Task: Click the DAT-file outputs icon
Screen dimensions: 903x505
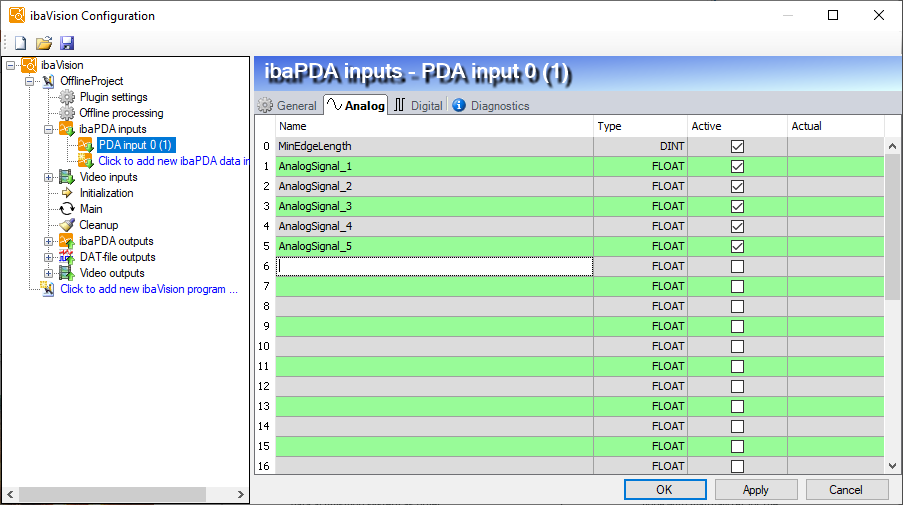Action: click(67, 257)
